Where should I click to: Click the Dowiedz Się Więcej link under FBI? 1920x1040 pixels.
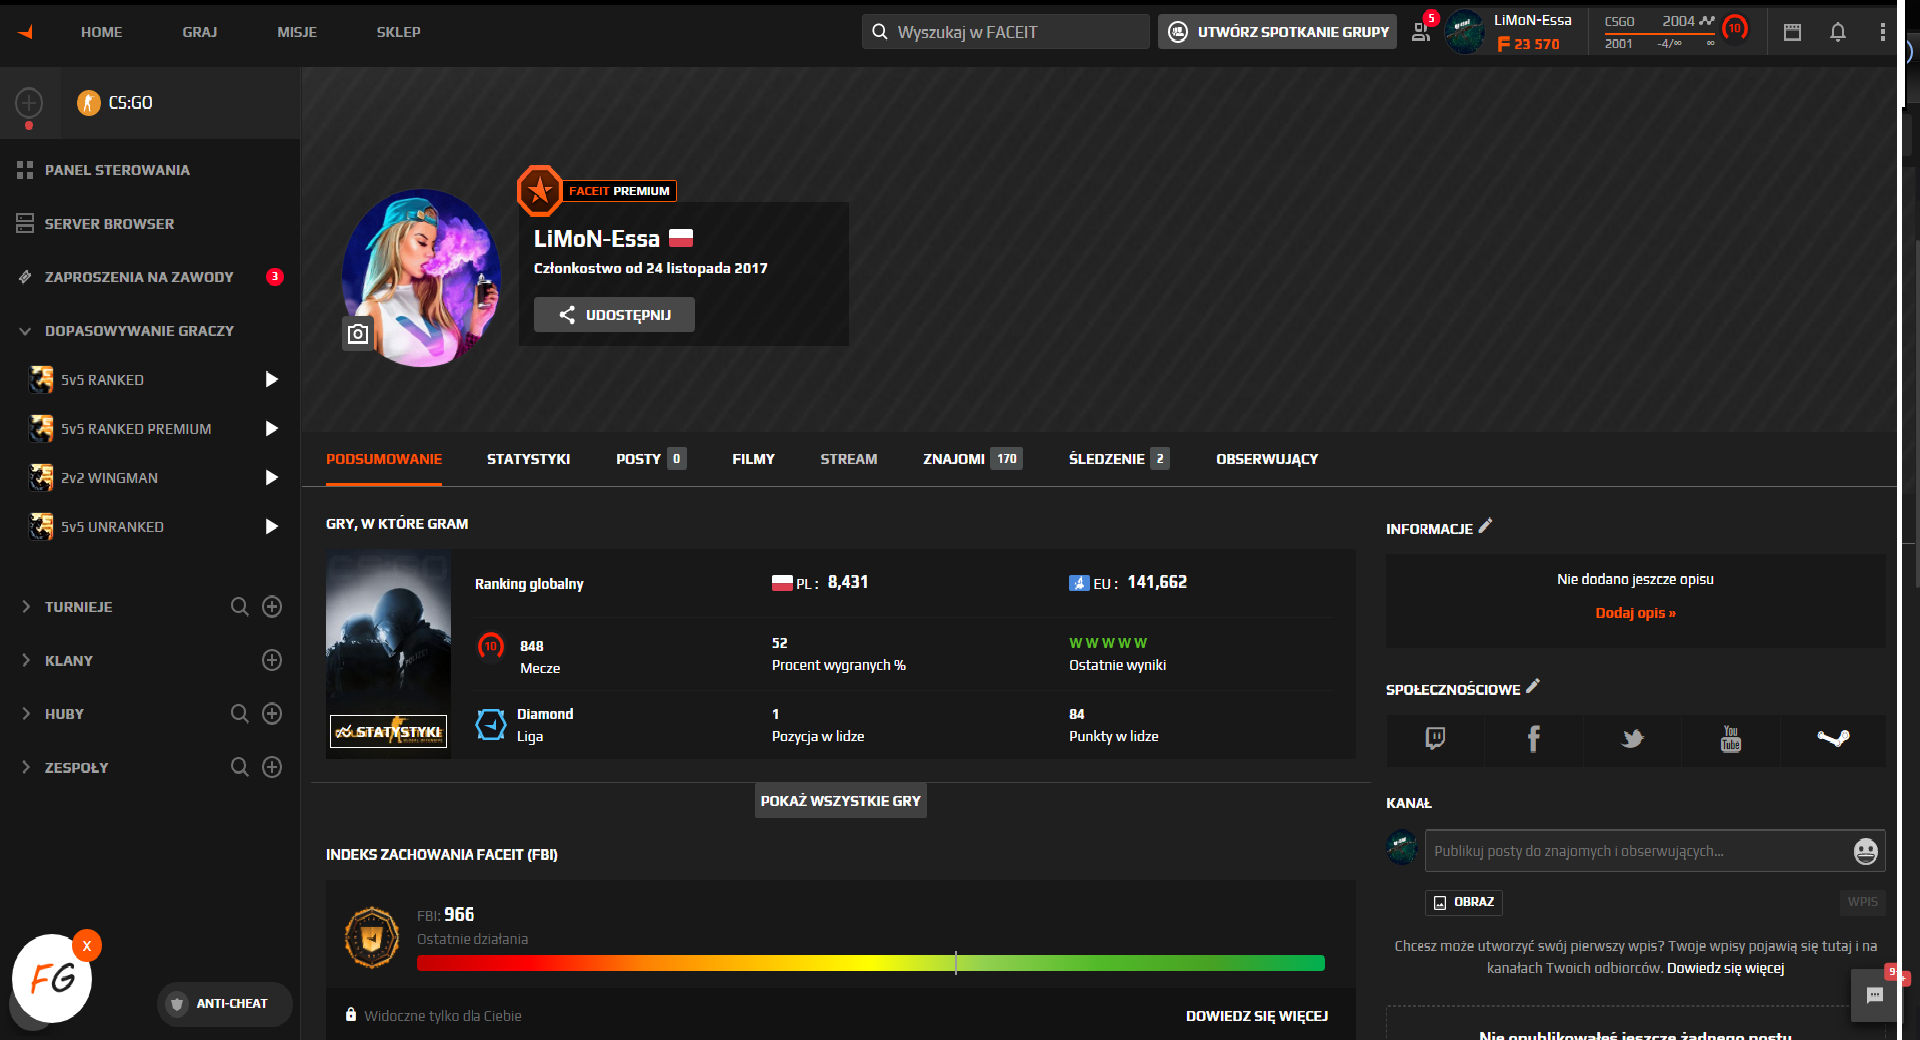pyautogui.click(x=1257, y=1016)
